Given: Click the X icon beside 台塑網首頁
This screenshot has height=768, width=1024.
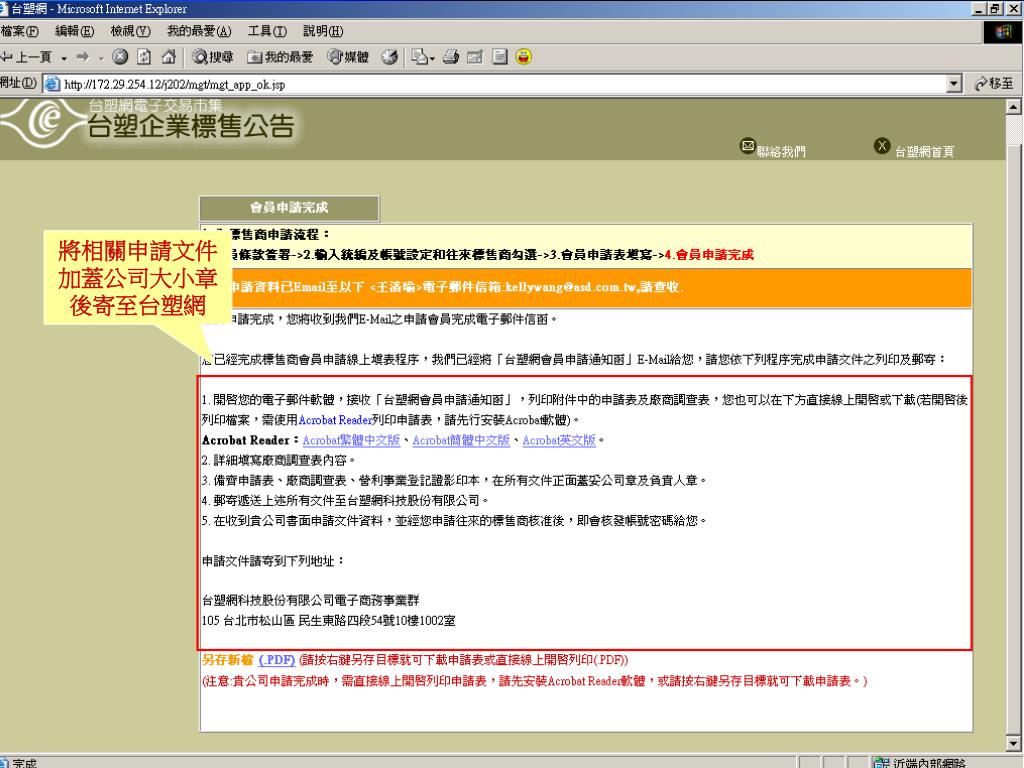Looking at the screenshot, I should click(x=882, y=146).
